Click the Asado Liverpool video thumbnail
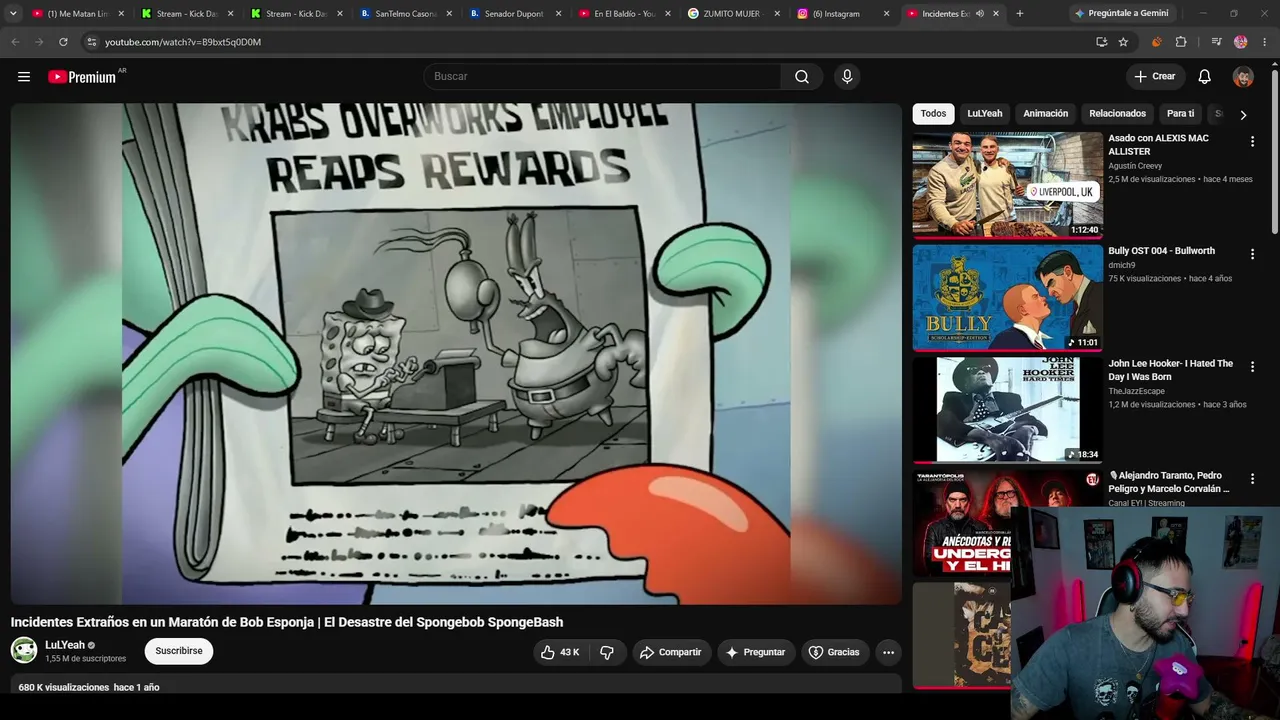The image size is (1280, 720). tap(1007, 185)
